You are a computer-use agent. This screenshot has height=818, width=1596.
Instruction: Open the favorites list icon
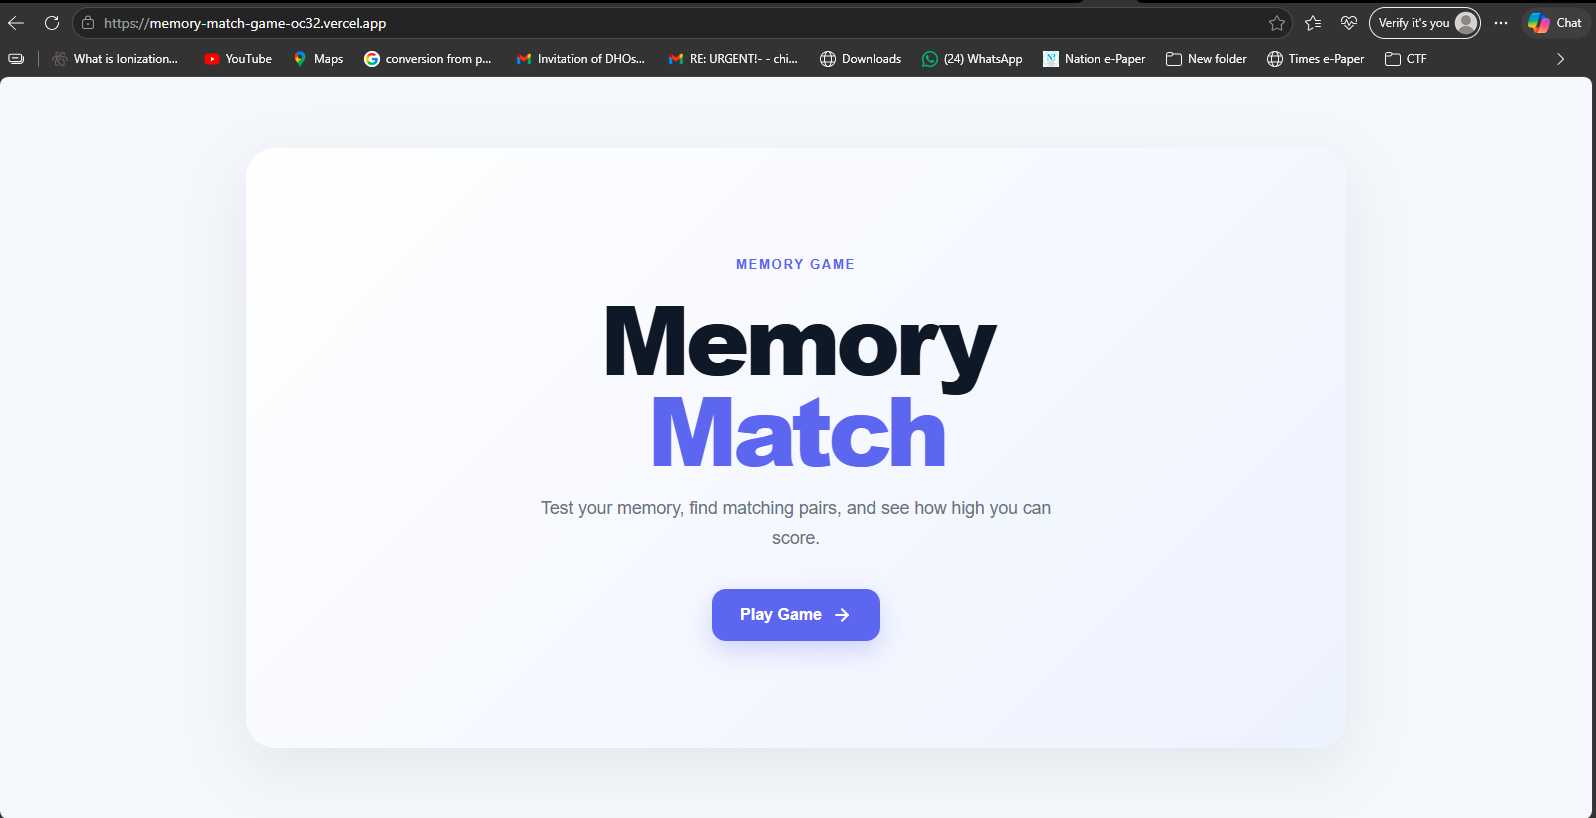point(1313,23)
